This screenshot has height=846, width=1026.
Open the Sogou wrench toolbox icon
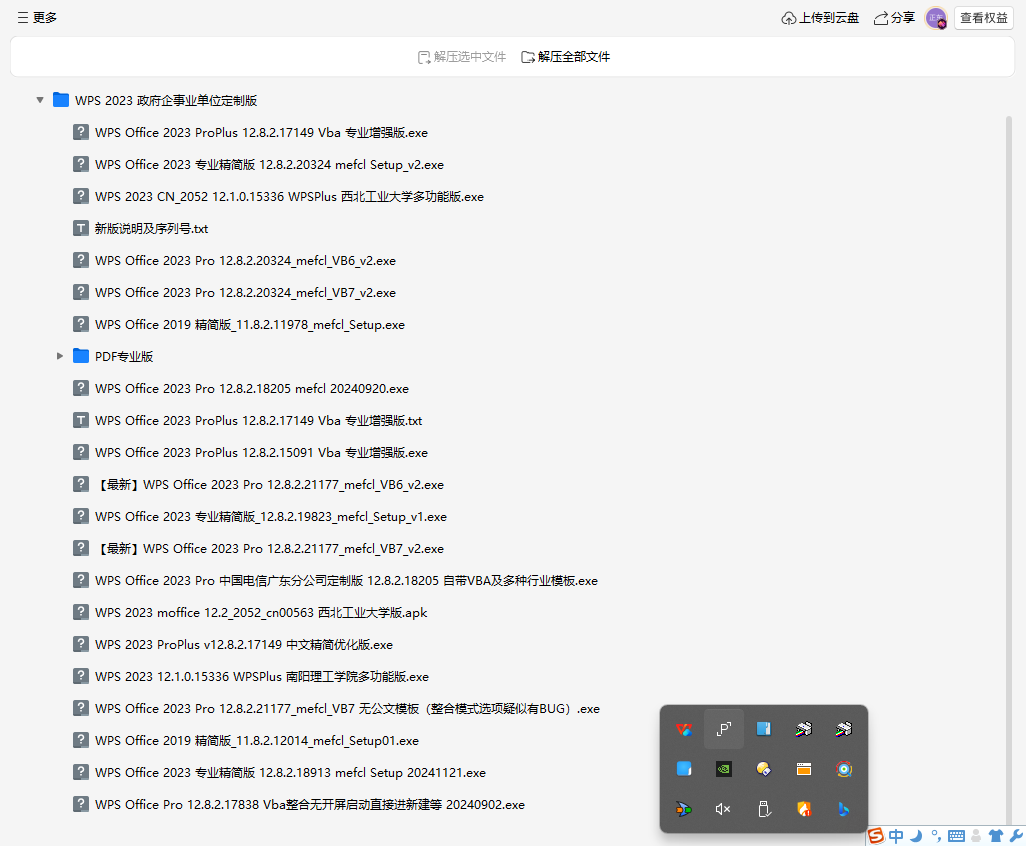[1015, 836]
